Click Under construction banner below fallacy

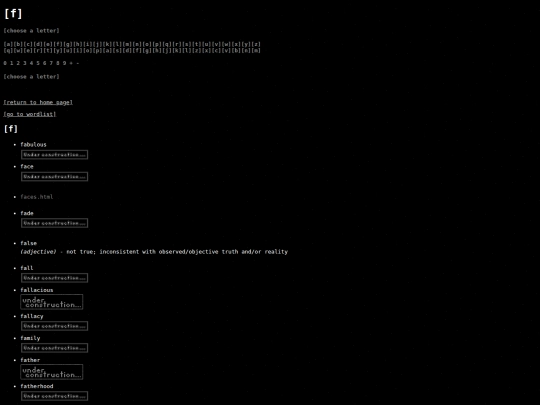tap(54, 326)
